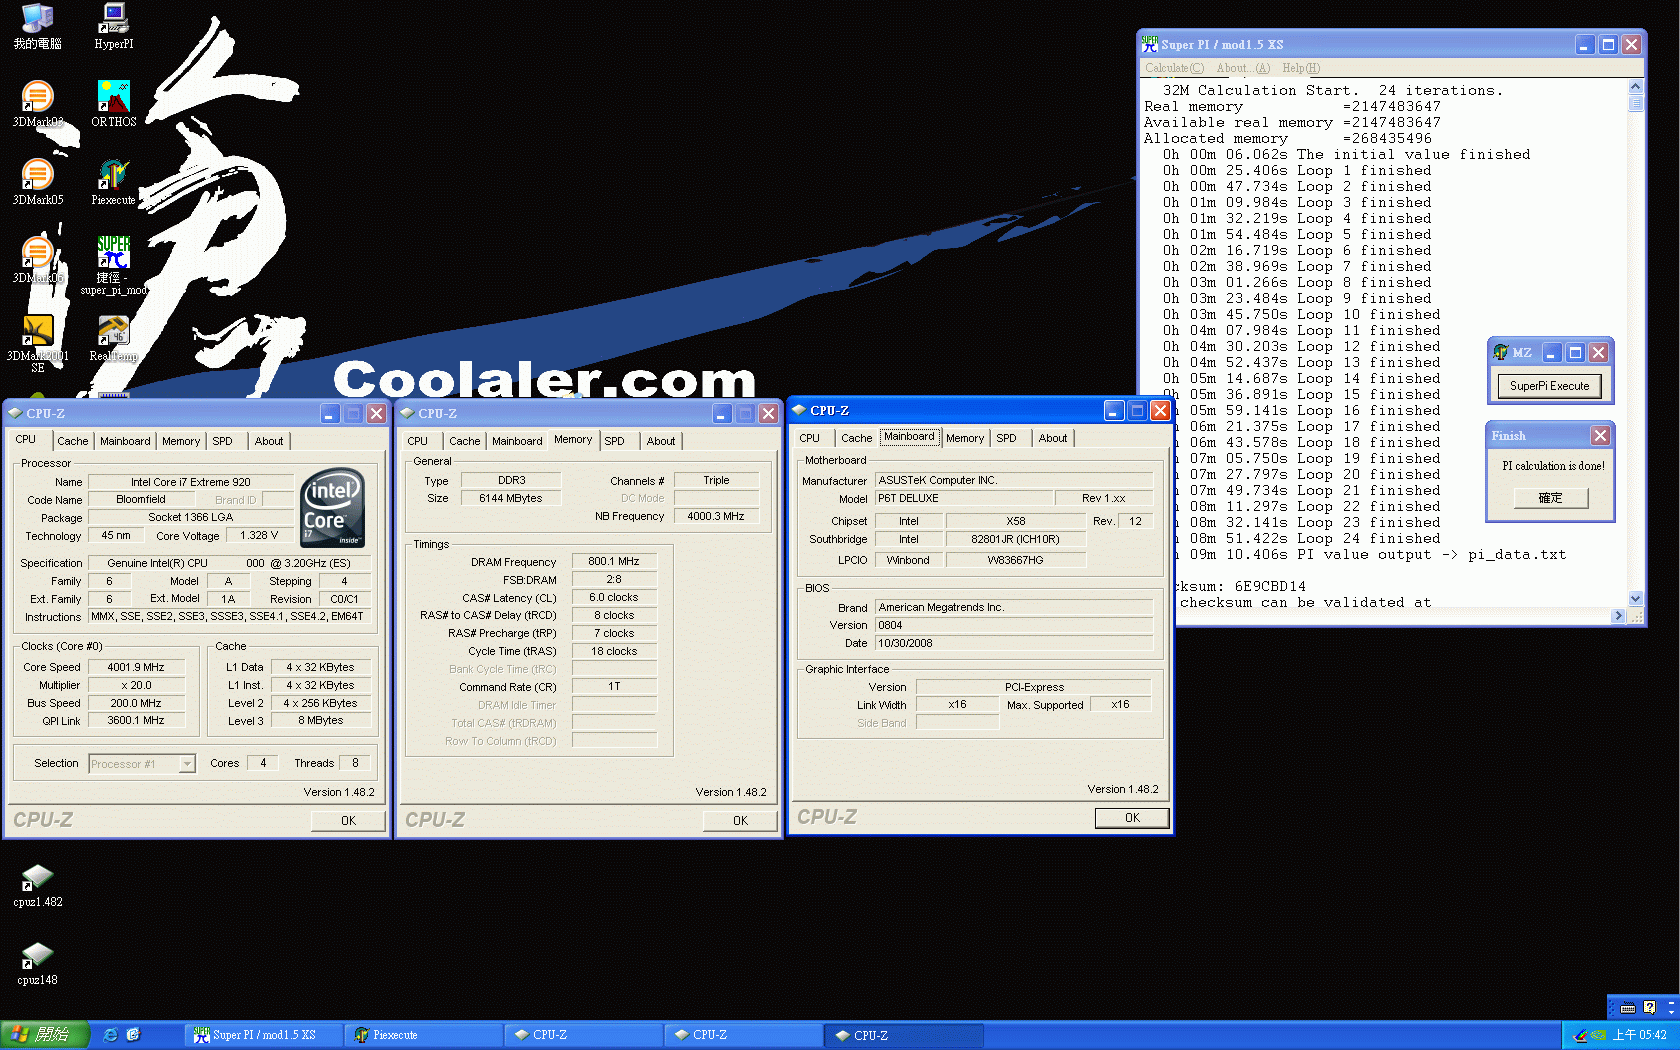1680x1050 pixels.
Task: Launch the ORTHOS desktop shortcut
Action: tap(113, 104)
